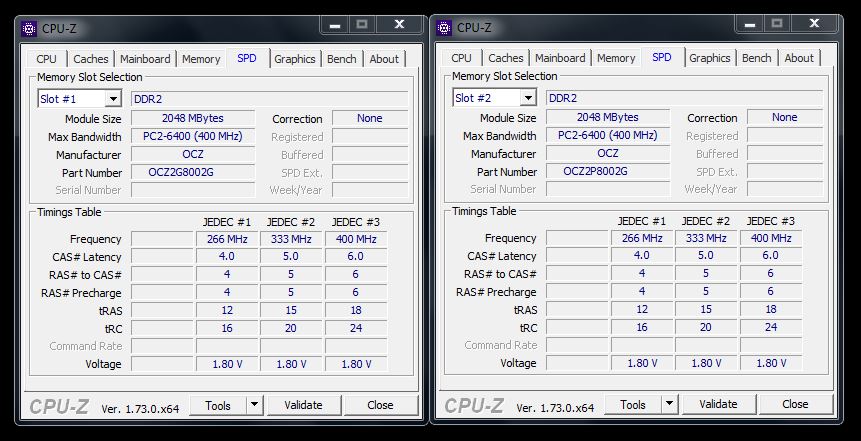Click the CPU-Z app icon in right window title bar

click(x=444, y=27)
